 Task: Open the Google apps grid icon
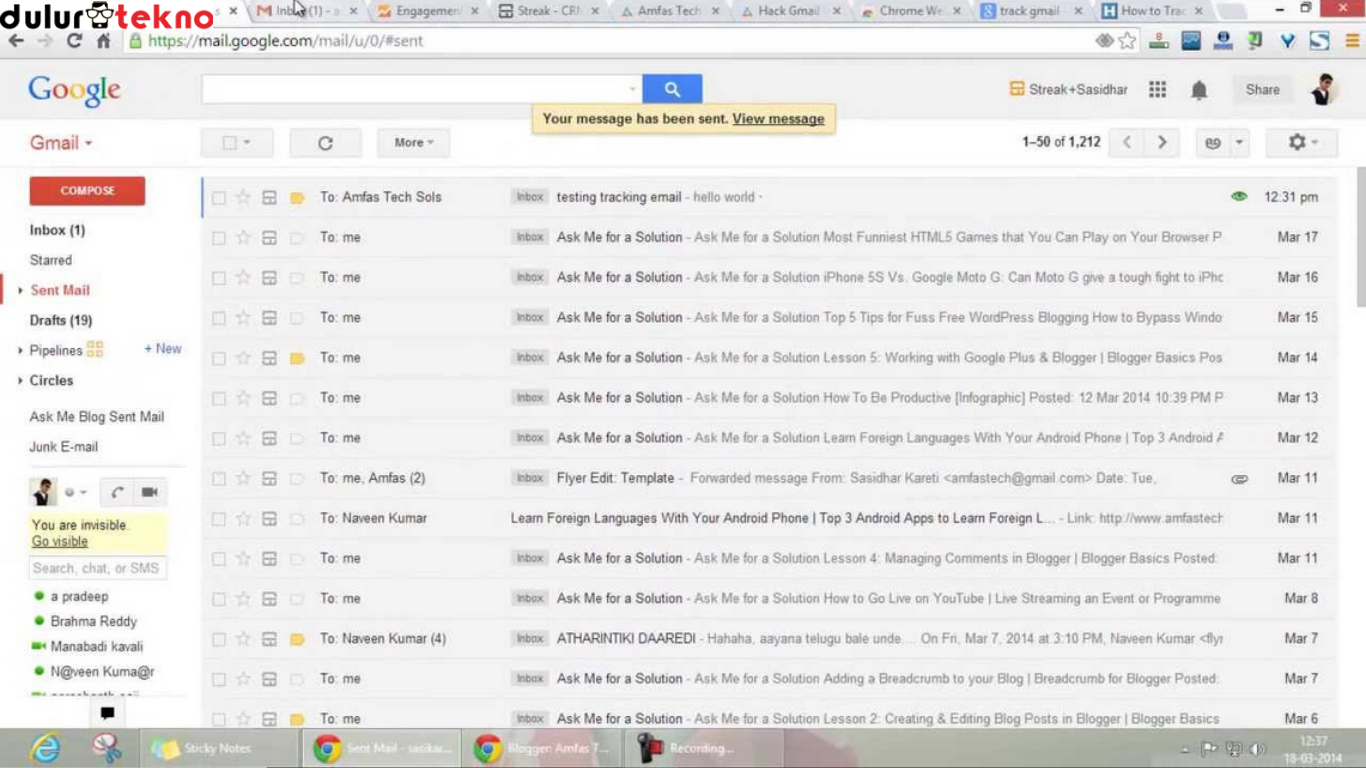click(1158, 90)
